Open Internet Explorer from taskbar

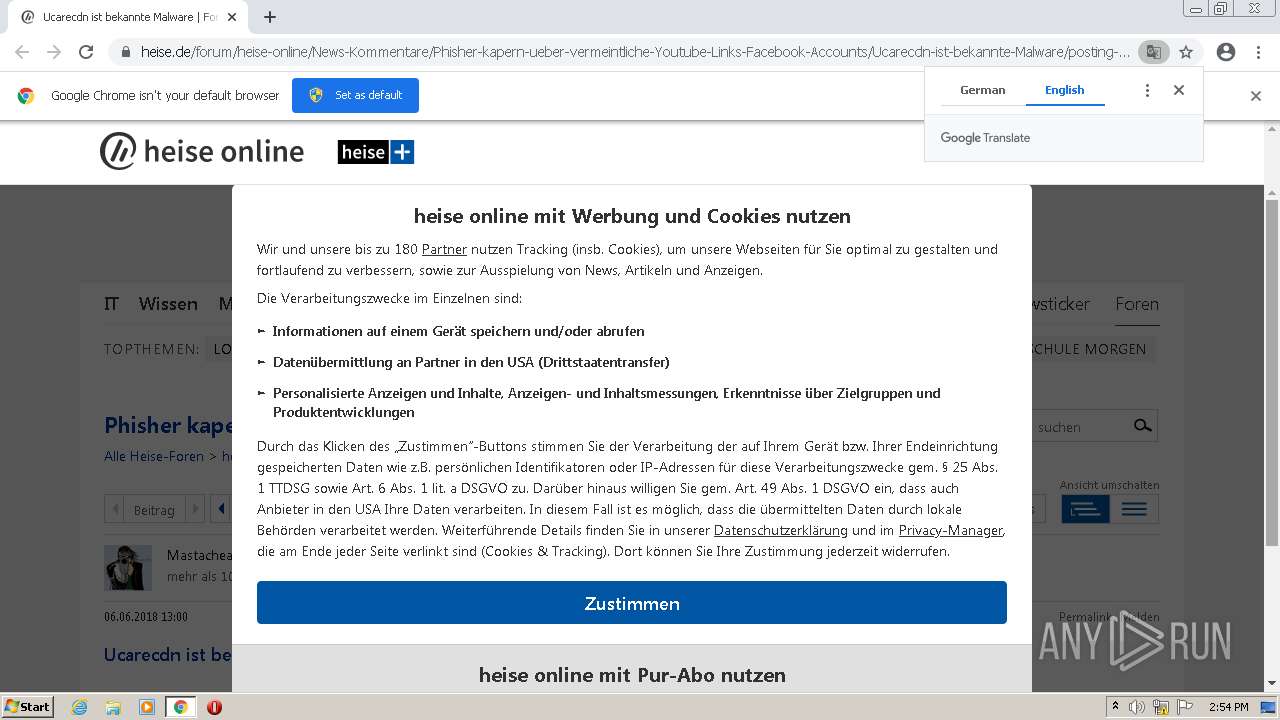tap(80, 707)
